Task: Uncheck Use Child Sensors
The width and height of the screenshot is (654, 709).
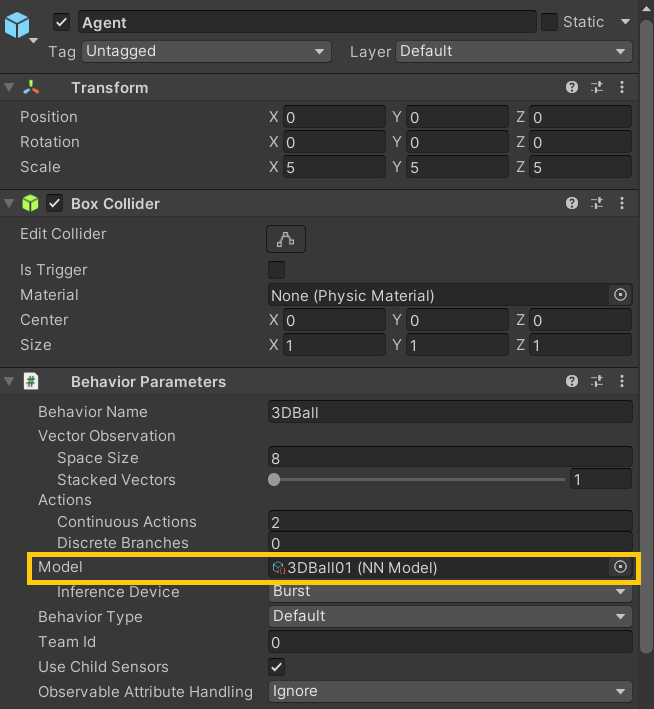Action: 276,667
